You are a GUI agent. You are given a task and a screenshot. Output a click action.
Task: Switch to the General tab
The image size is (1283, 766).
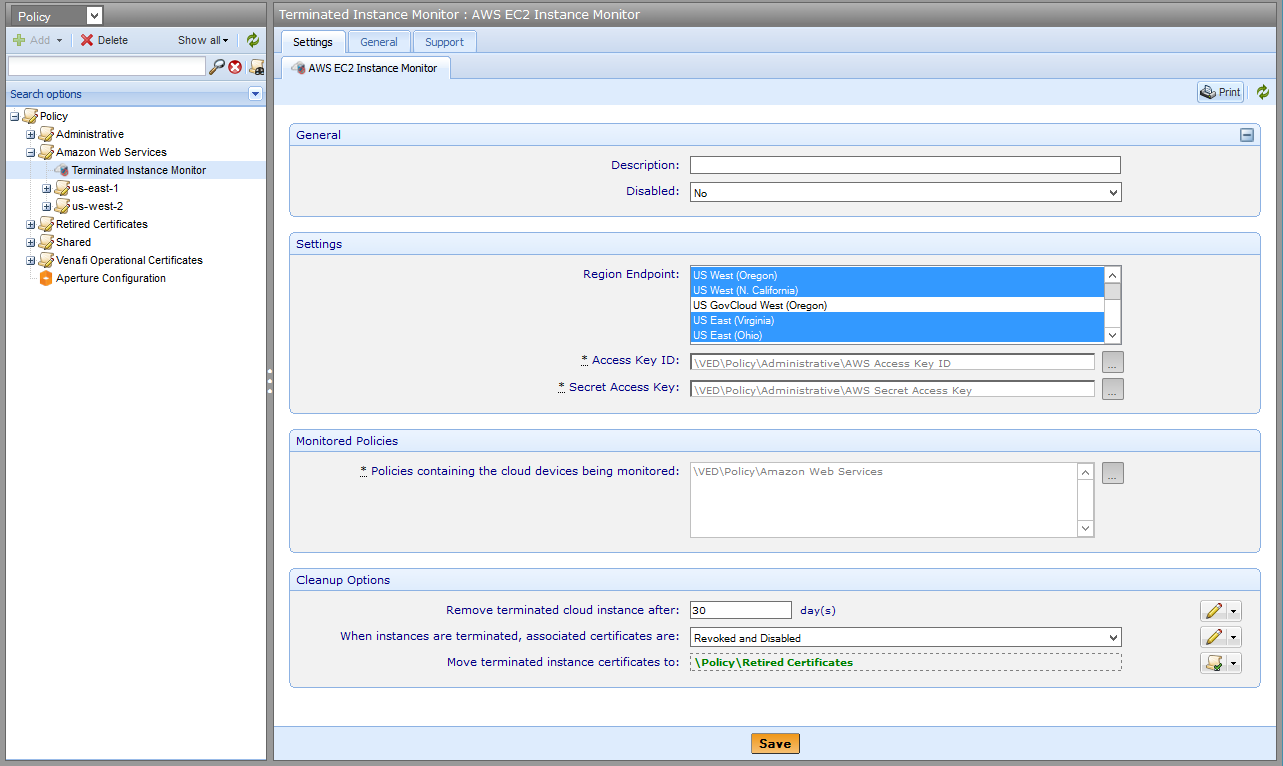coord(379,42)
